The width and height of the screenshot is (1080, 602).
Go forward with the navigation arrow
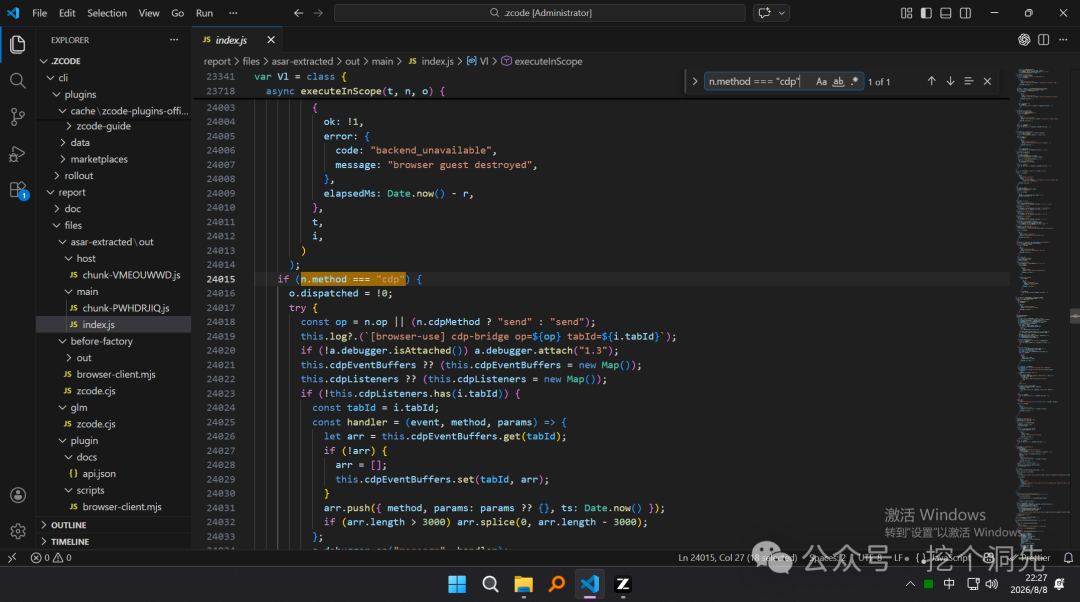[318, 13]
